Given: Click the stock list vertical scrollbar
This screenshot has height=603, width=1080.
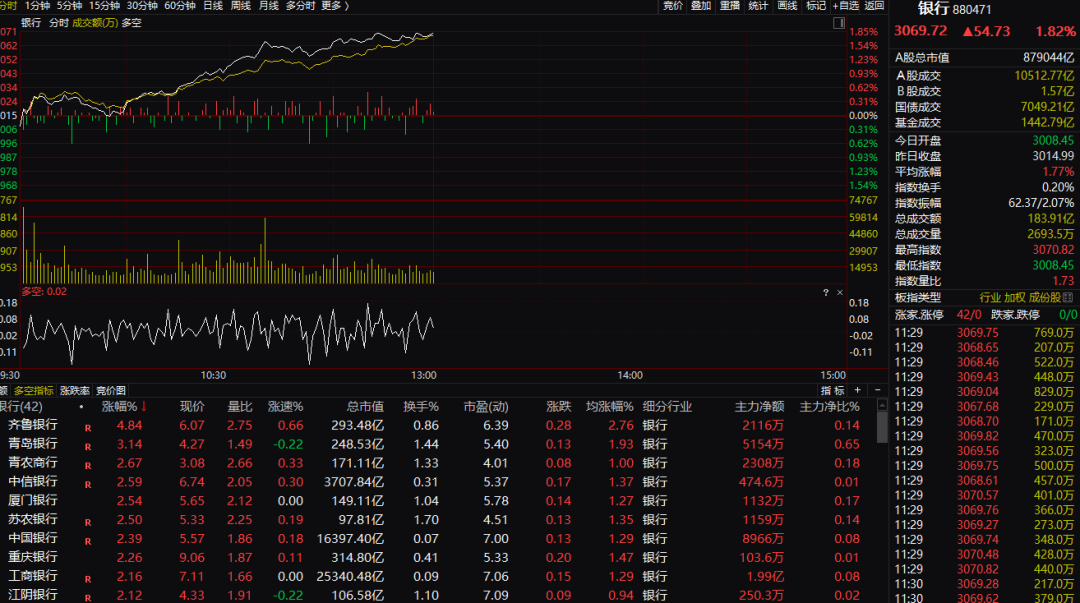Looking at the screenshot, I should [x=882, y=425].
